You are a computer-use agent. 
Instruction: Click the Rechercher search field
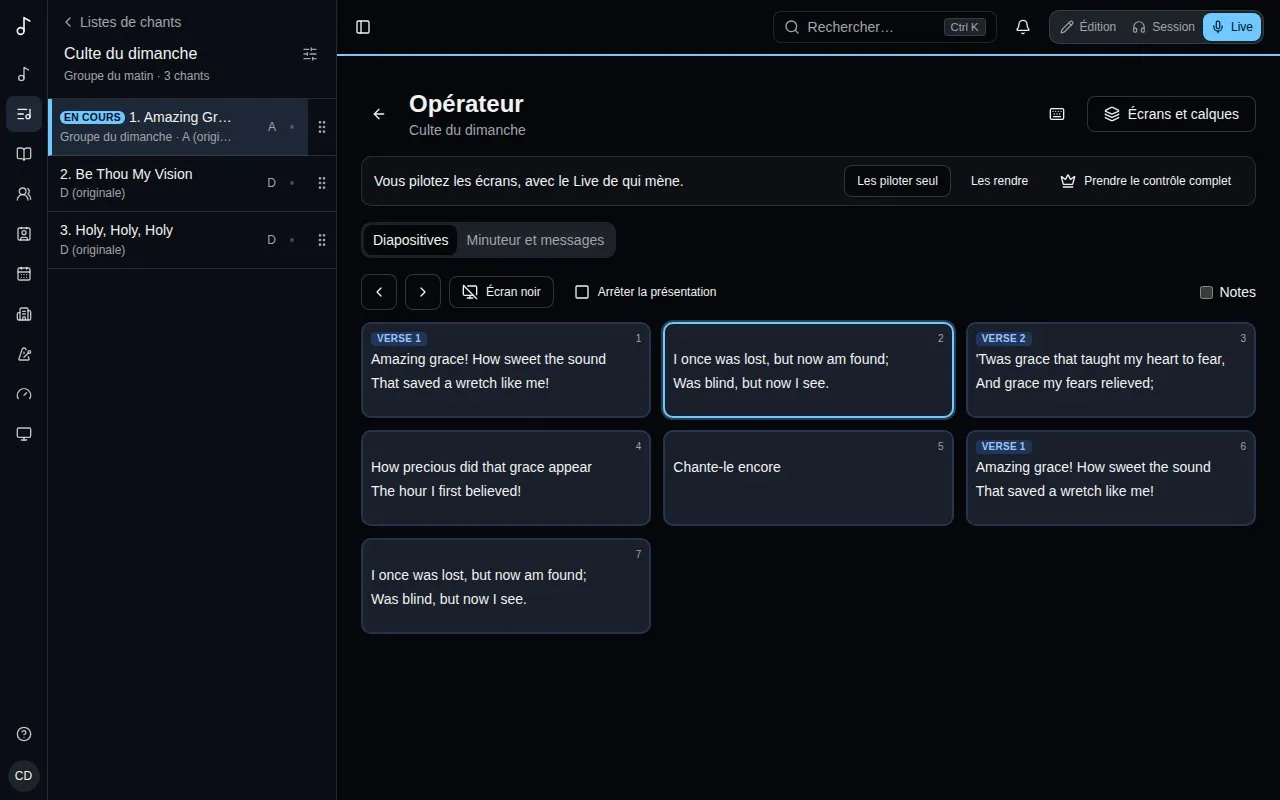click(x=885, y=27)
